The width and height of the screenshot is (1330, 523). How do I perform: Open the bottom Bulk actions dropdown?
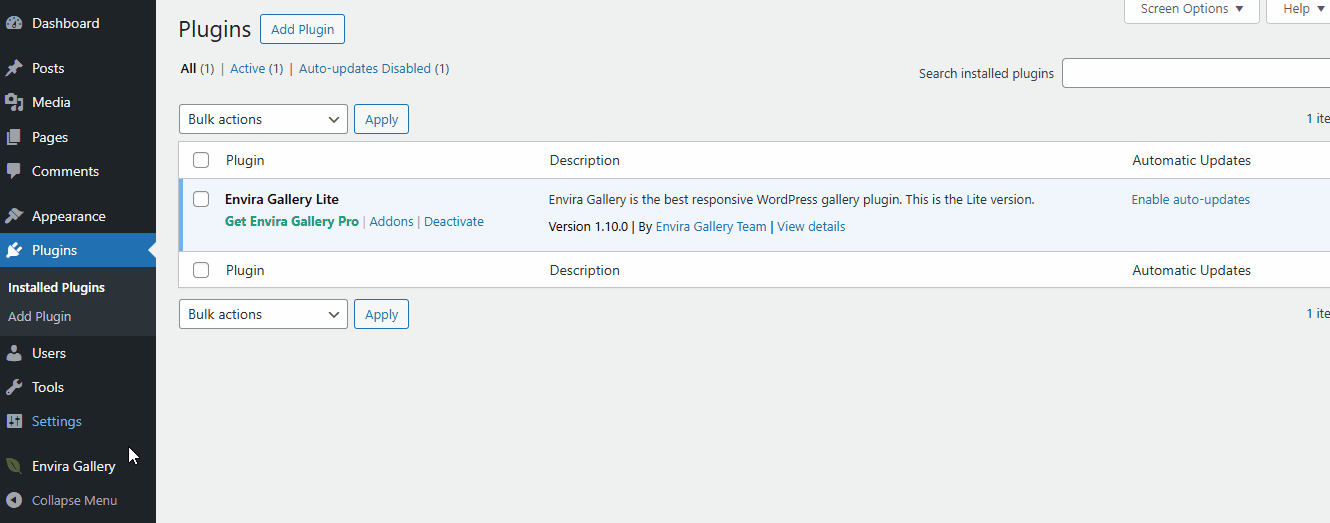click(x=263, y=314)
